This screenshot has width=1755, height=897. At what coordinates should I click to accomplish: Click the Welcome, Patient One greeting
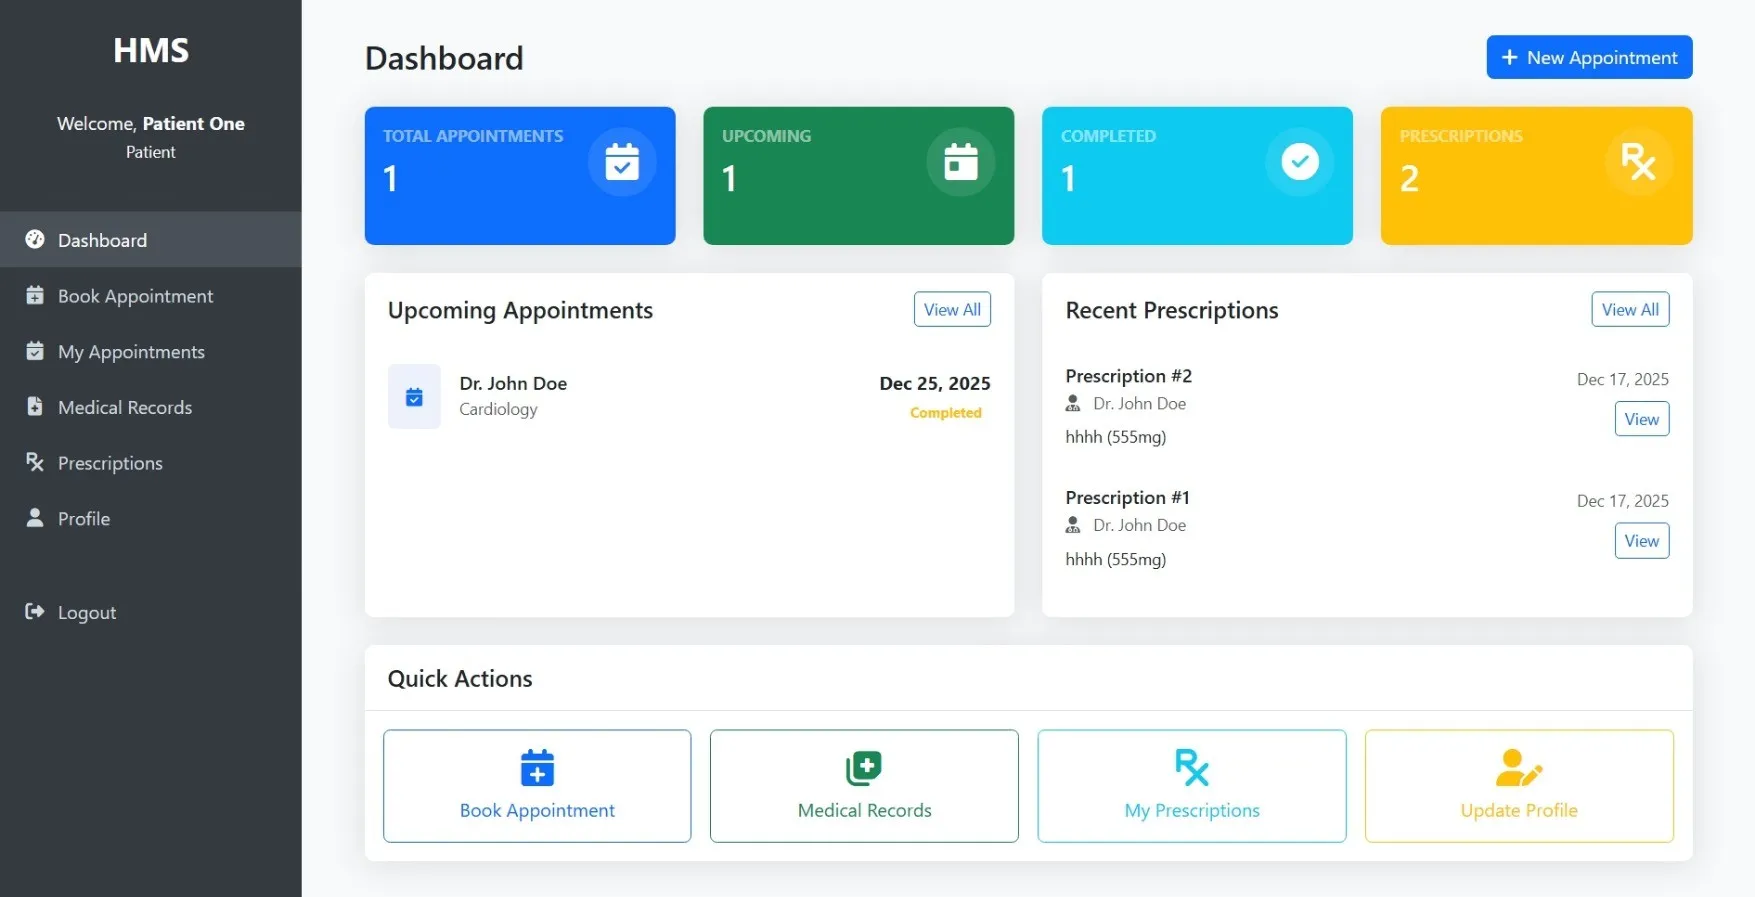[x=151, y=123]
